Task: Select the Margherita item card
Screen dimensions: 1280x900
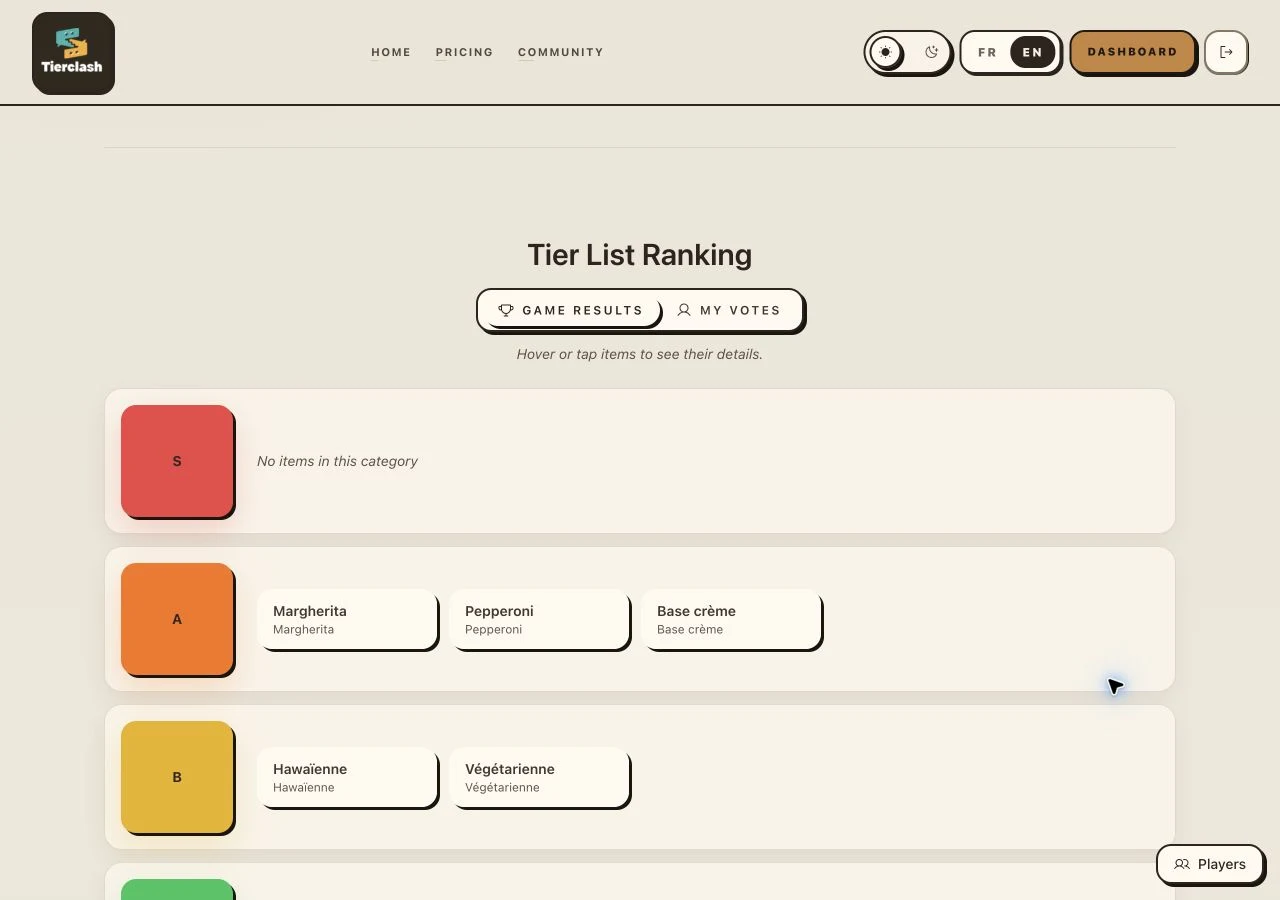Action: [x=347, y=619]
